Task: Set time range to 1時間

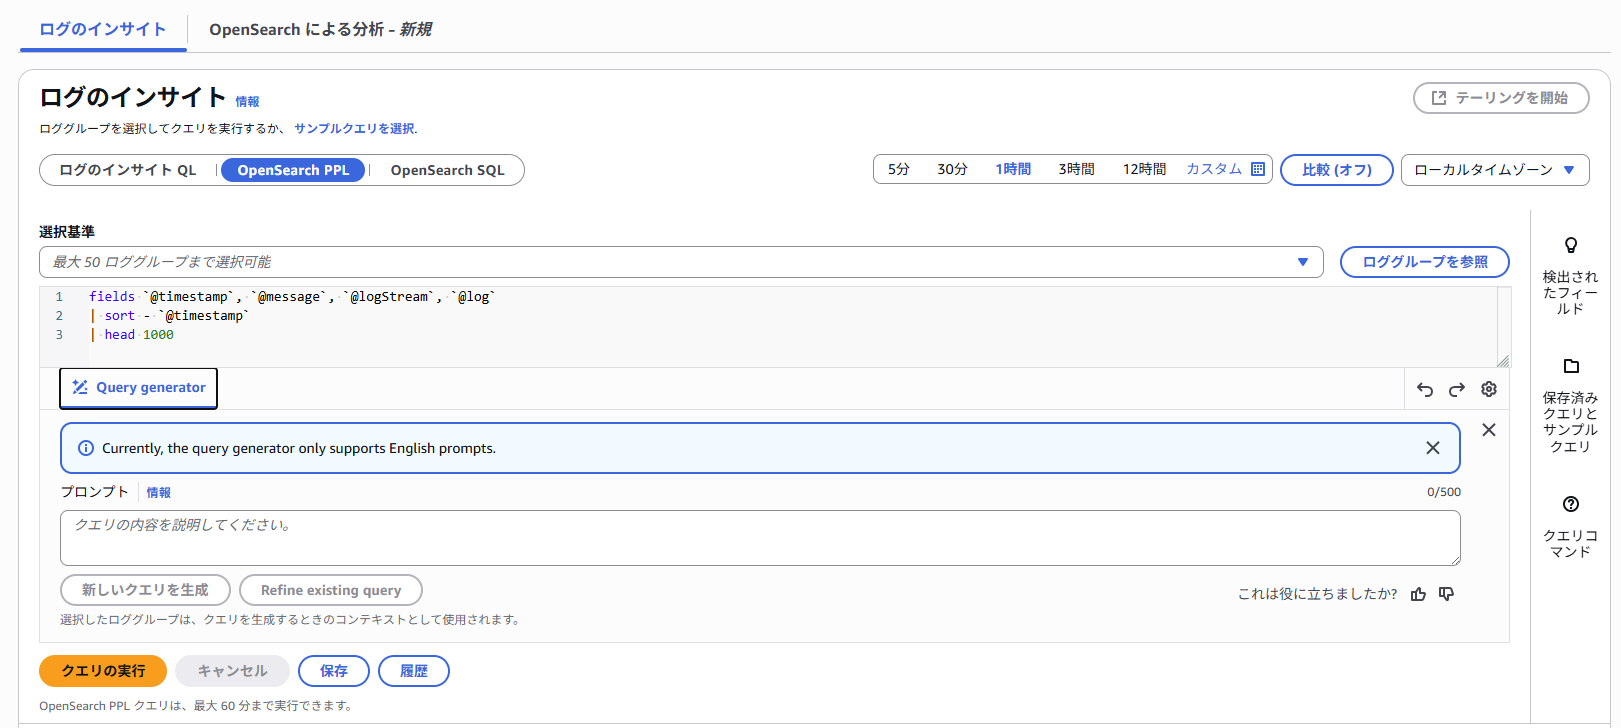Action: [1013, 169]
